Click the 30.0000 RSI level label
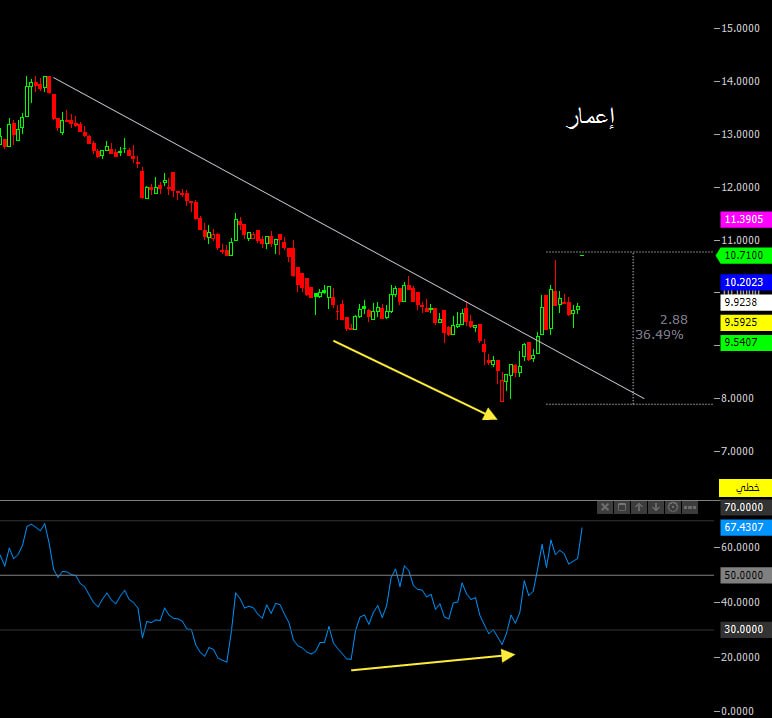The width and height of the screenshot is (772, 718). [x=745, y=629]
